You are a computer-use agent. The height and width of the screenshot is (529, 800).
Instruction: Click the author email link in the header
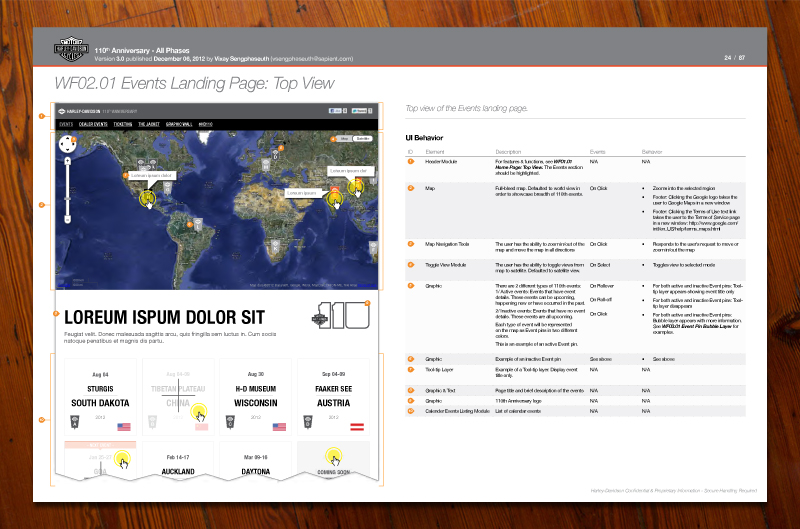pos(312,59)
